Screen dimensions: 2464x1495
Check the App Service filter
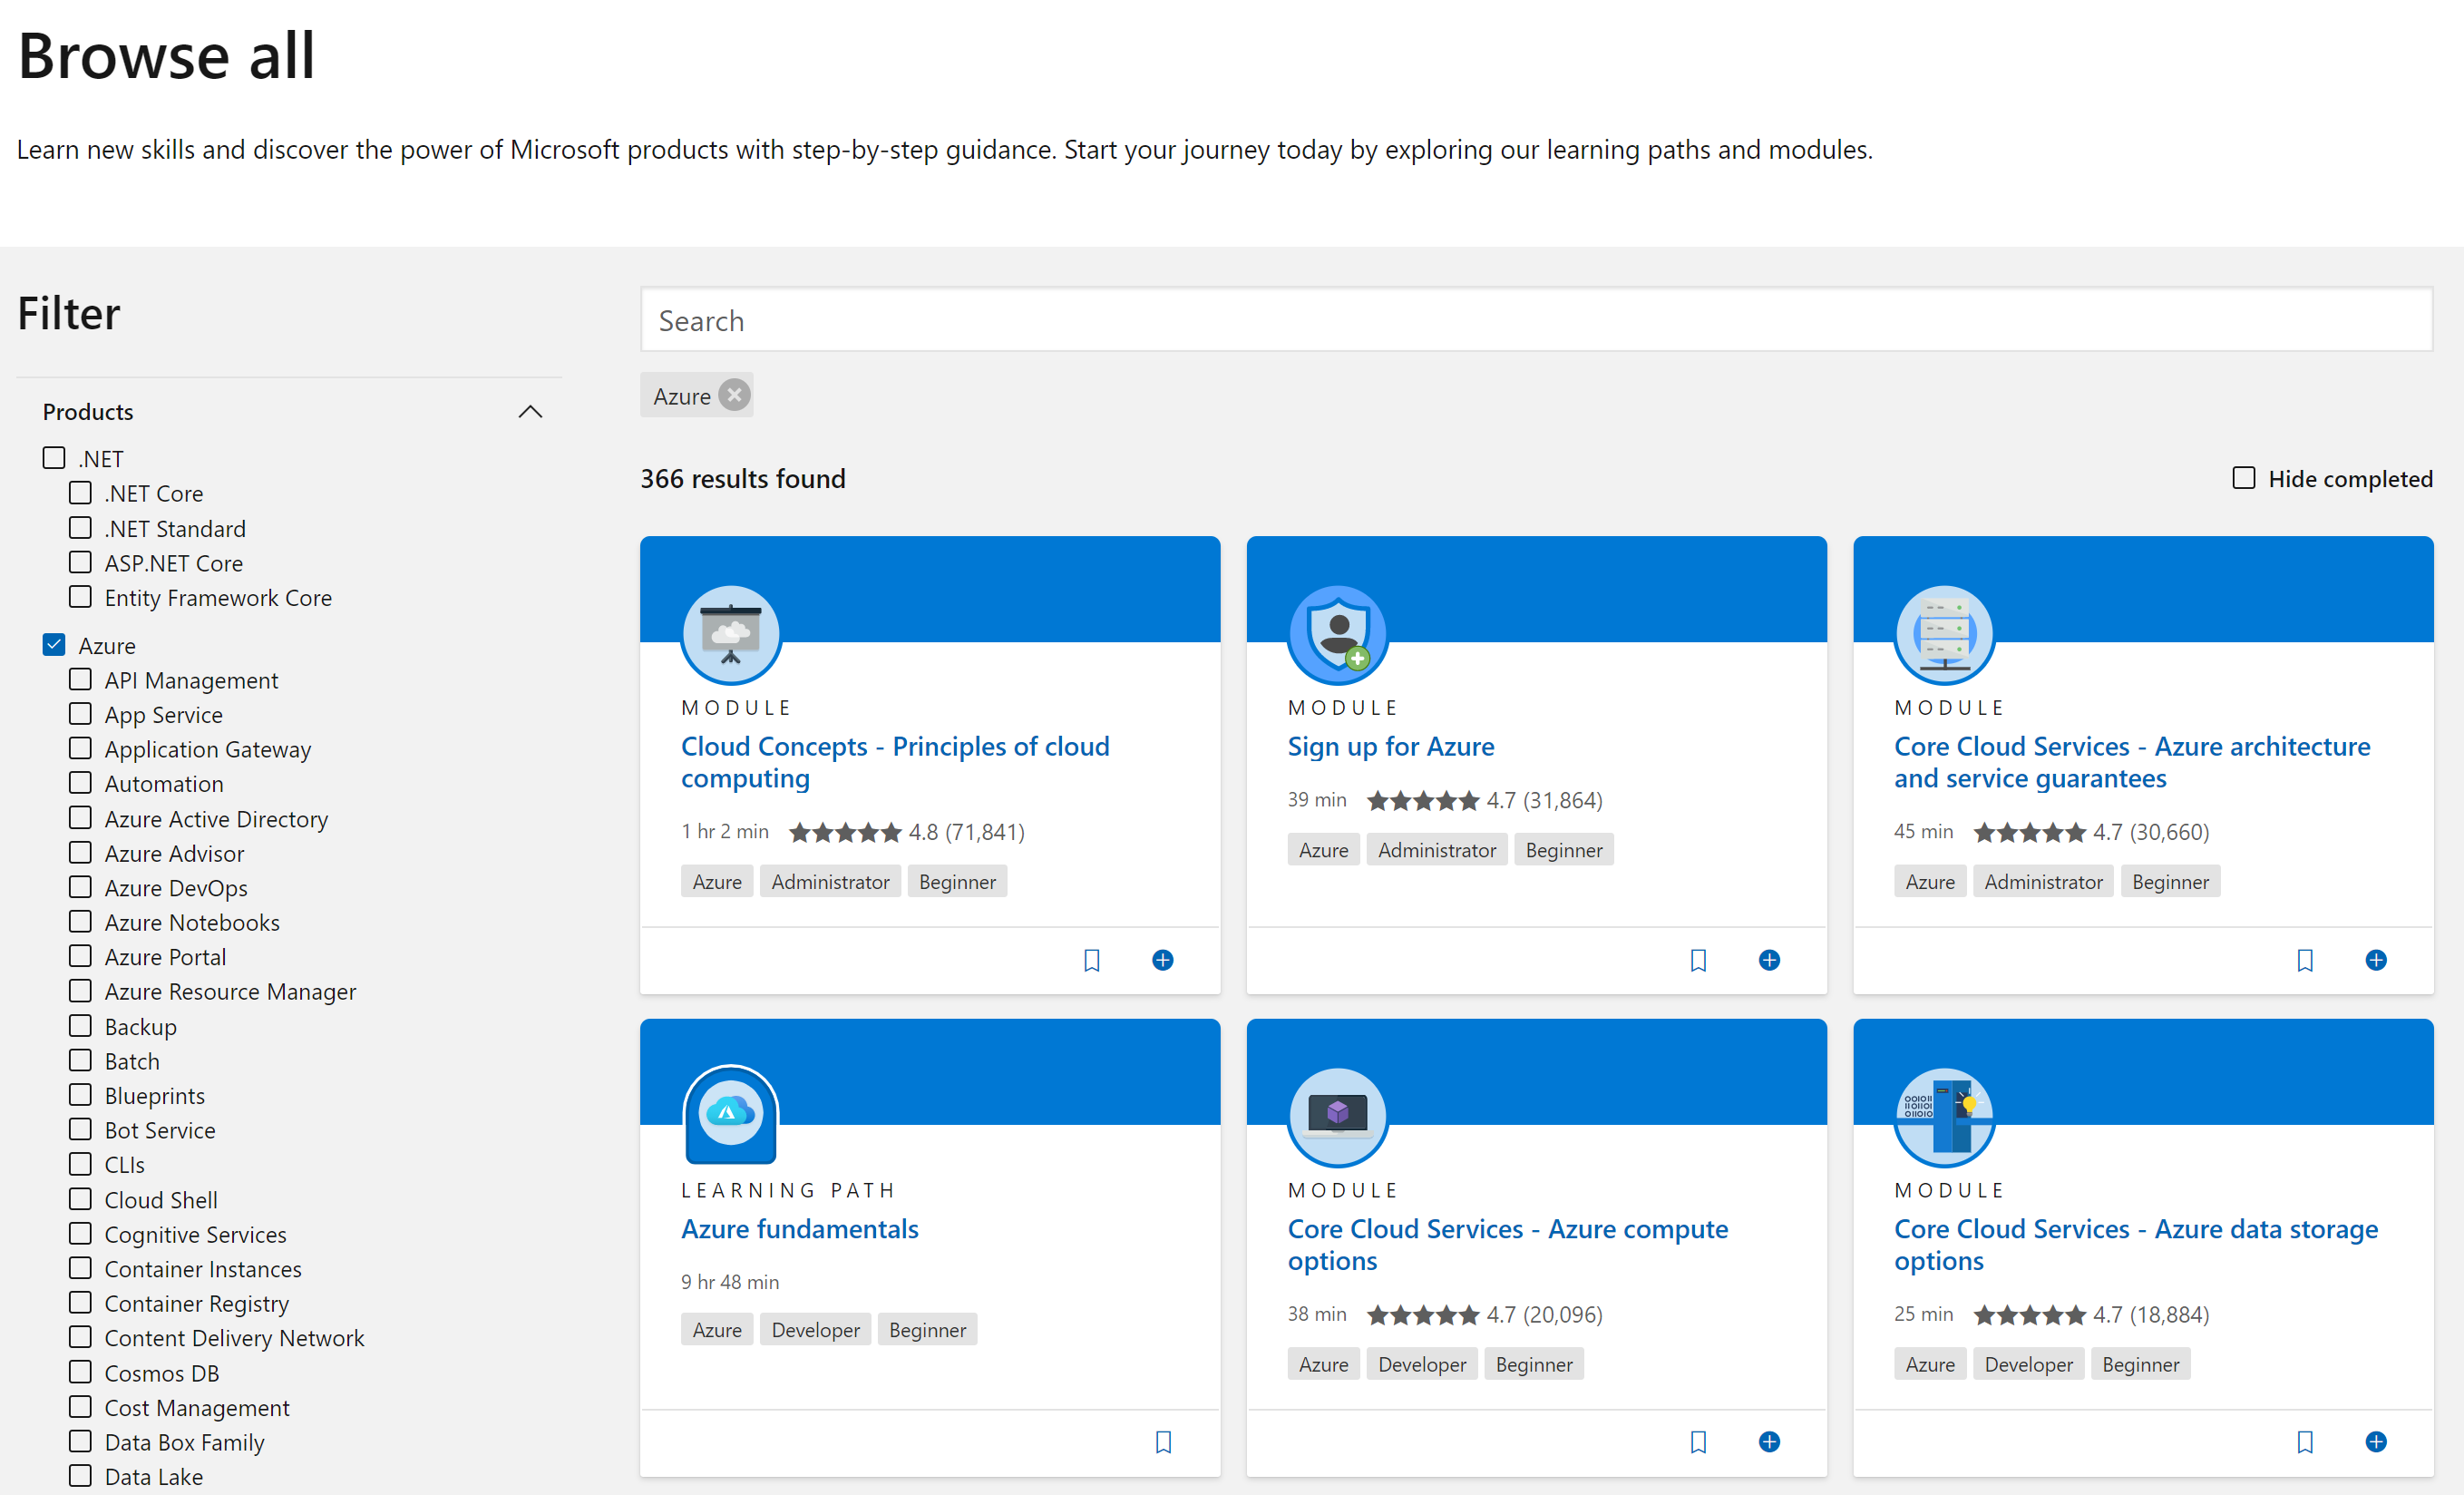pyautogui.click(x=80, y=713)
